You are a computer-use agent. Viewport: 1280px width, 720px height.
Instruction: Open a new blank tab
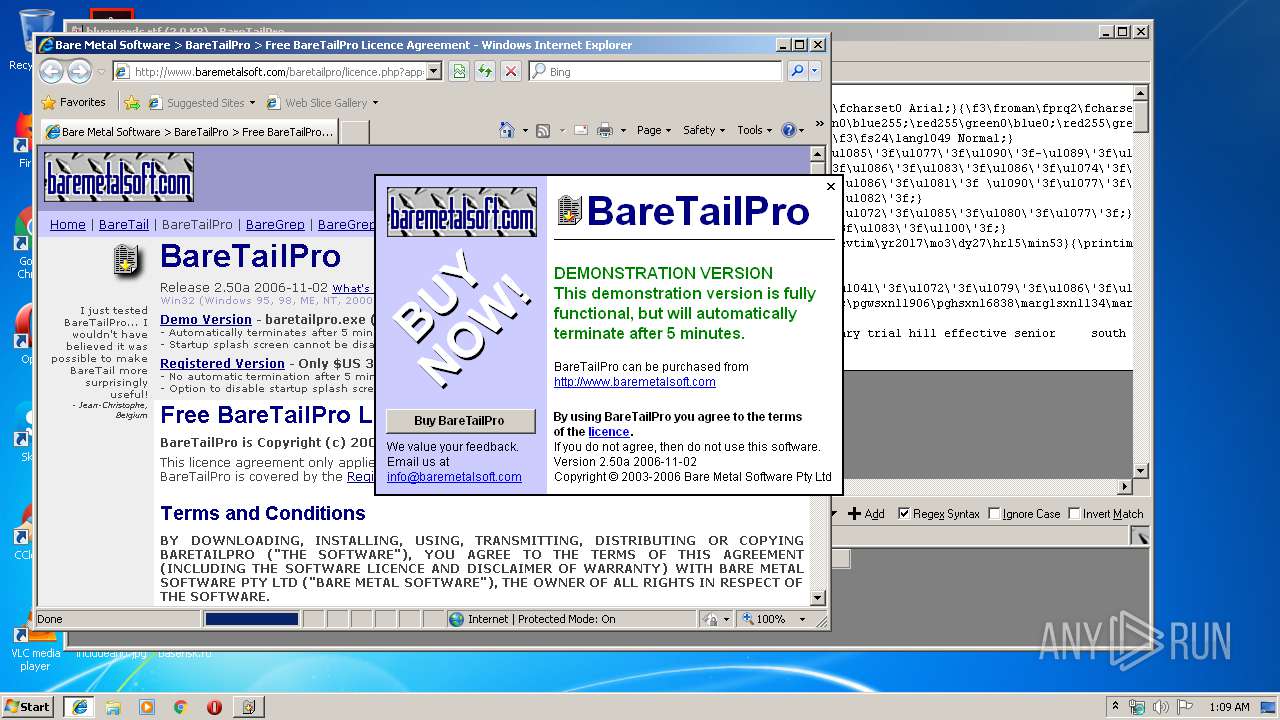click(x=355, y=132)
